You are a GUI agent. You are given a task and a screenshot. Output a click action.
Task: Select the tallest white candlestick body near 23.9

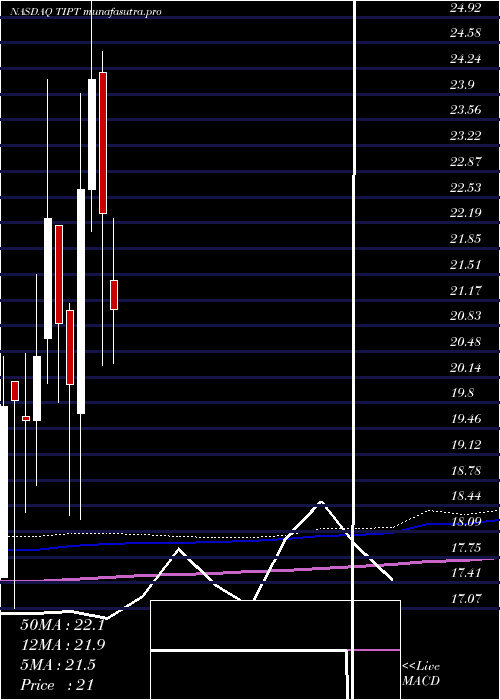click(x=92, y=134)
